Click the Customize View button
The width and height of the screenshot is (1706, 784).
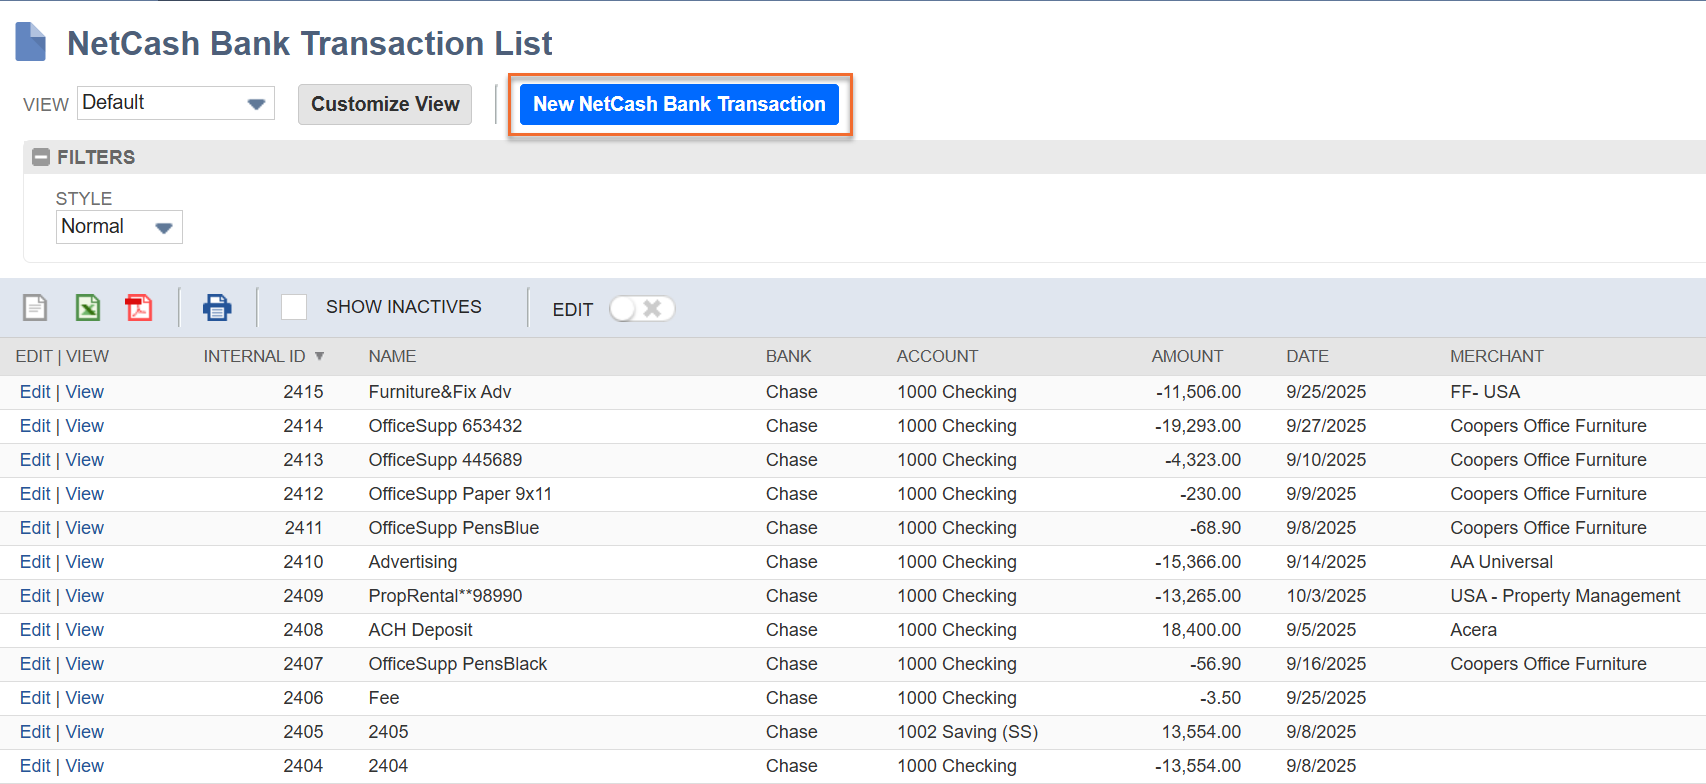point(385,104)
